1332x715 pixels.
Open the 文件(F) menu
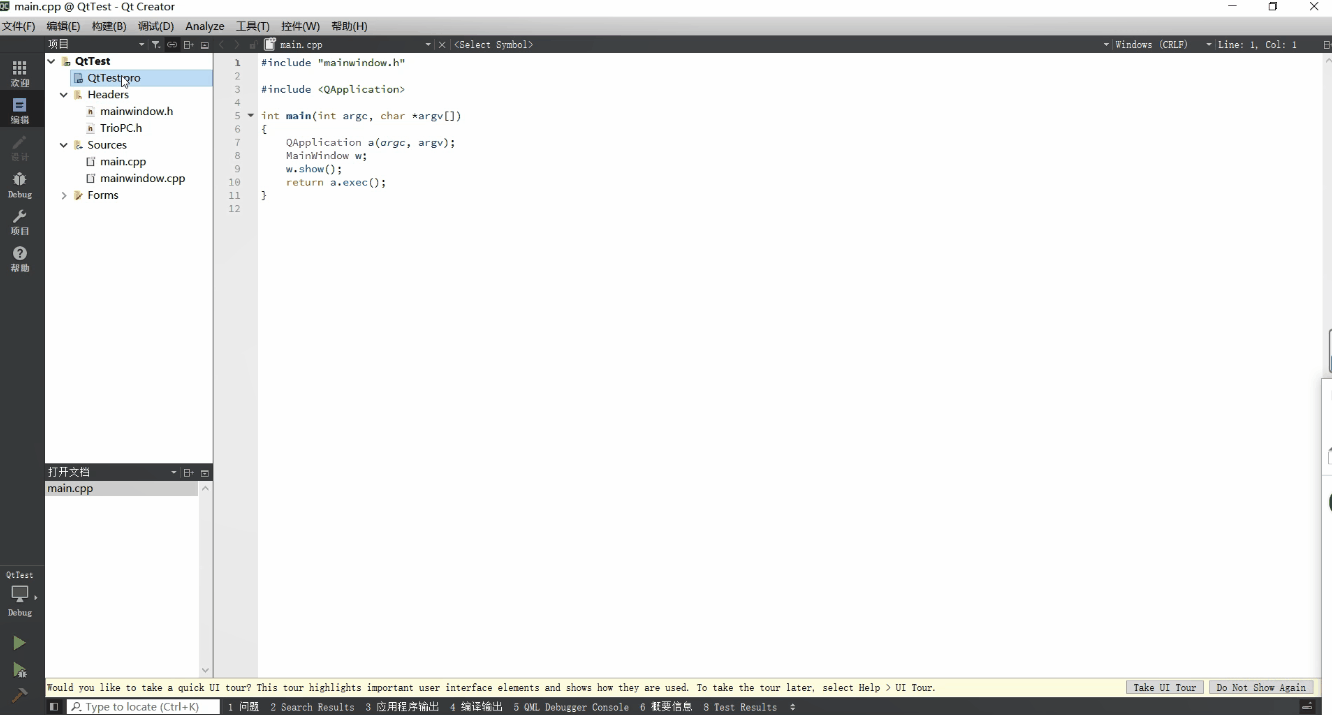click(18, 26)
